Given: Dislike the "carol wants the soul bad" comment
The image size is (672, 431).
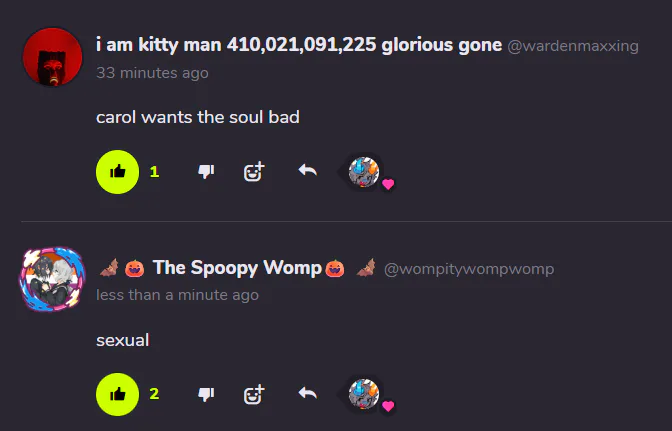Looking at the screenshot, I should [206, 172].
